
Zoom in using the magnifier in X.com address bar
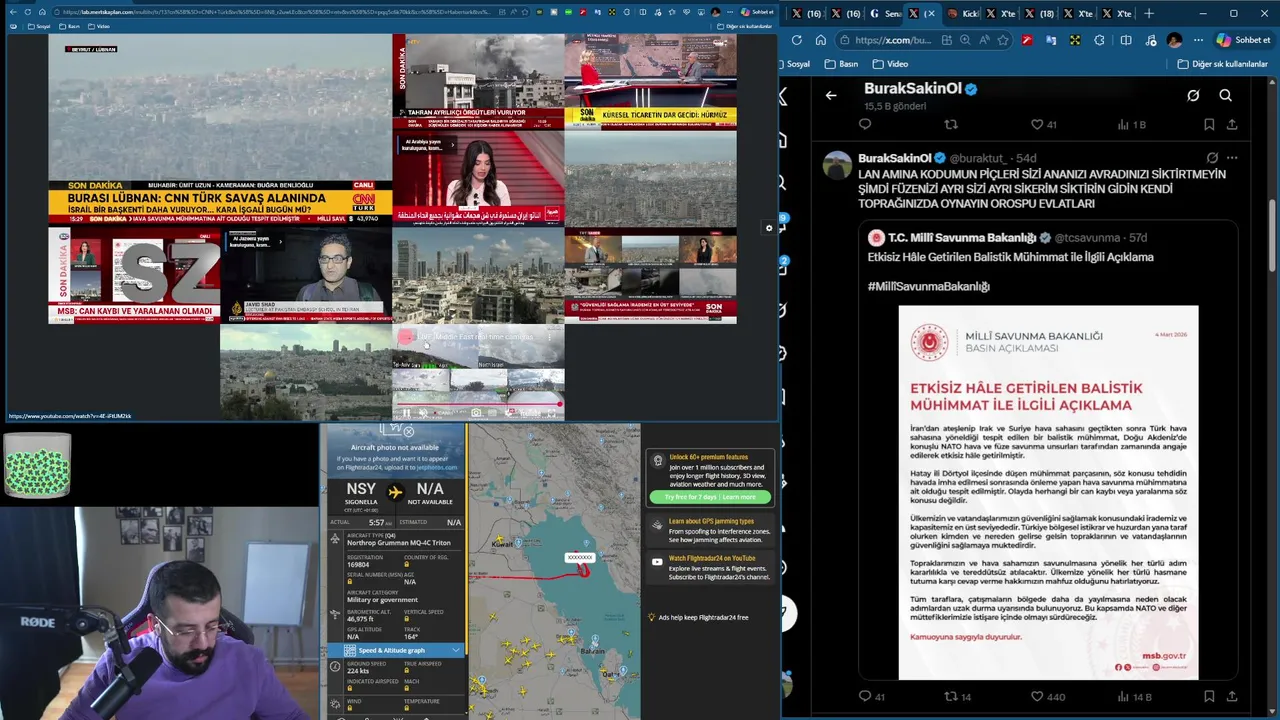(965, 40)
